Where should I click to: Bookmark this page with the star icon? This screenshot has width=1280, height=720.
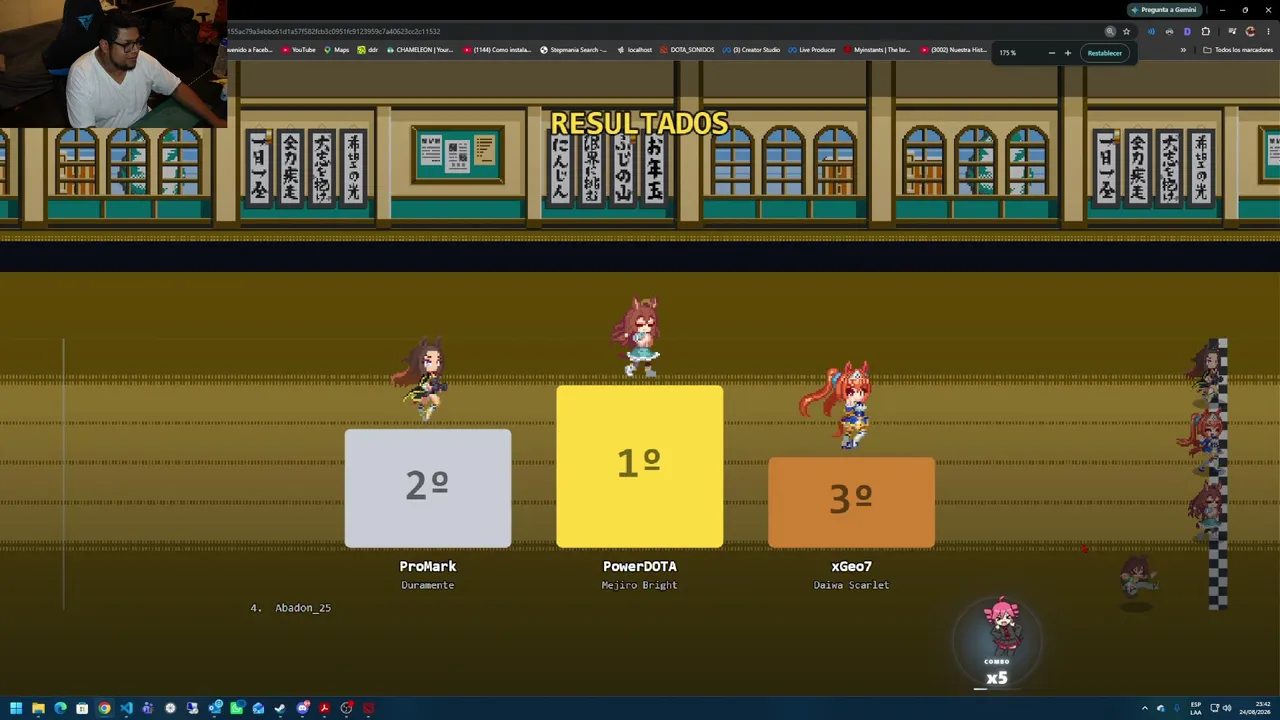1126,31
